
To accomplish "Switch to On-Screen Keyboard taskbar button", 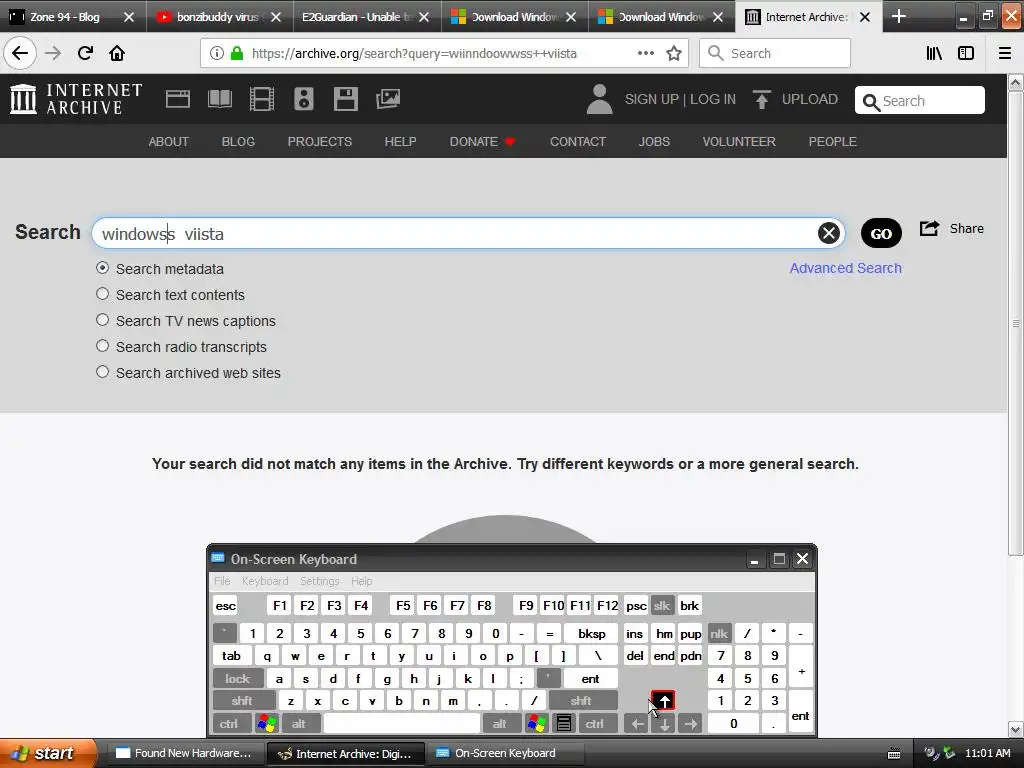I will tap(504, 753).
